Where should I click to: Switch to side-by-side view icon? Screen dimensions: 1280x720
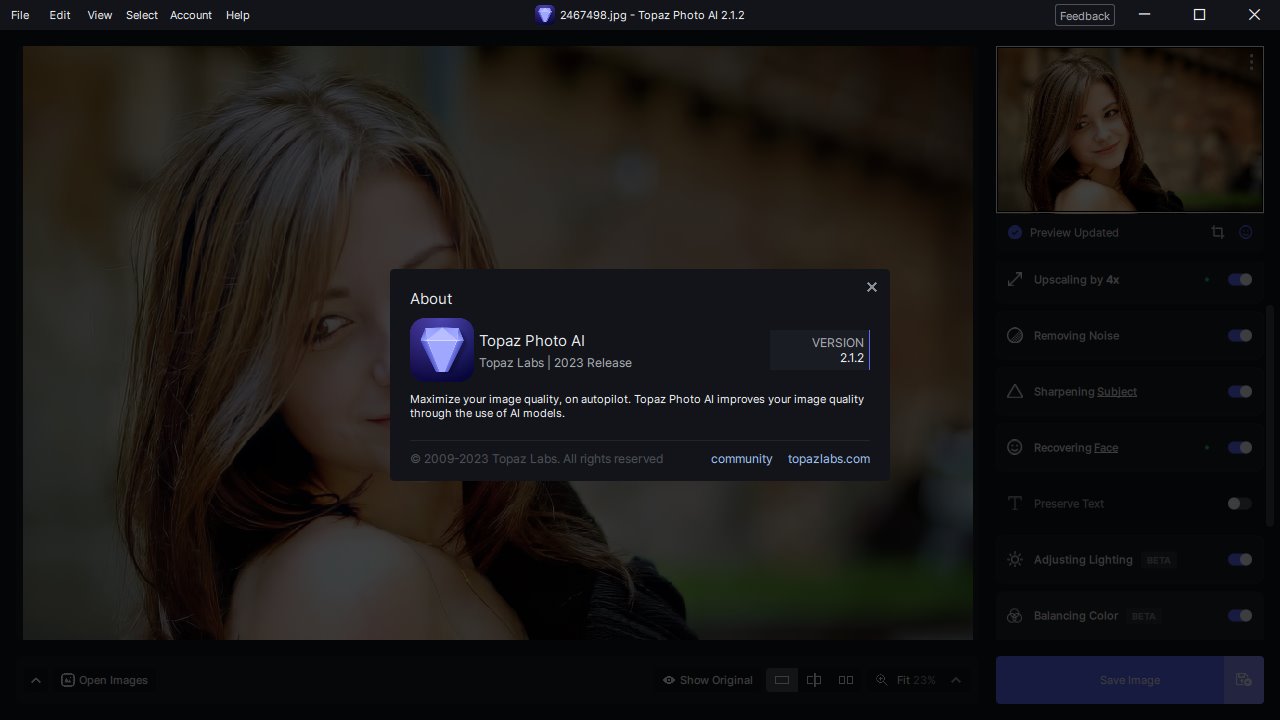(x=846, y=680)
